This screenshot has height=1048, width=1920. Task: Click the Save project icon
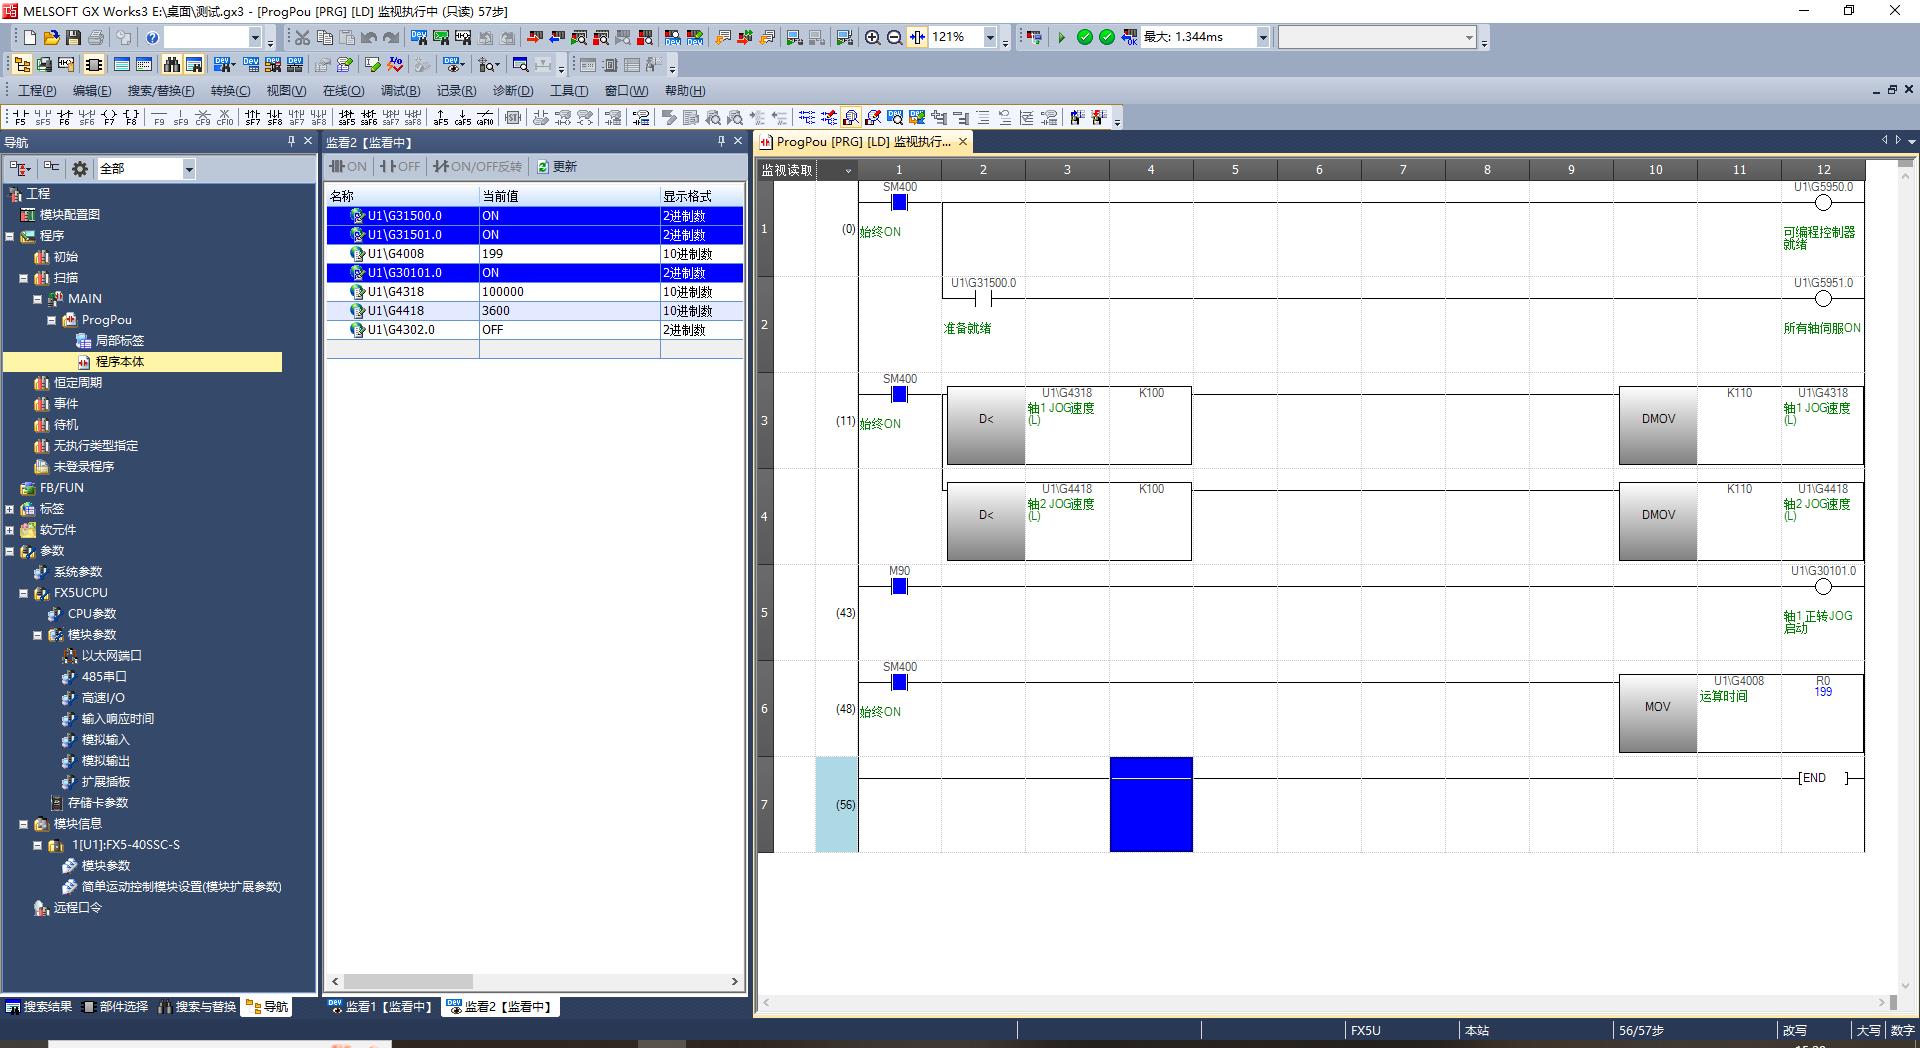click(73, 38)
